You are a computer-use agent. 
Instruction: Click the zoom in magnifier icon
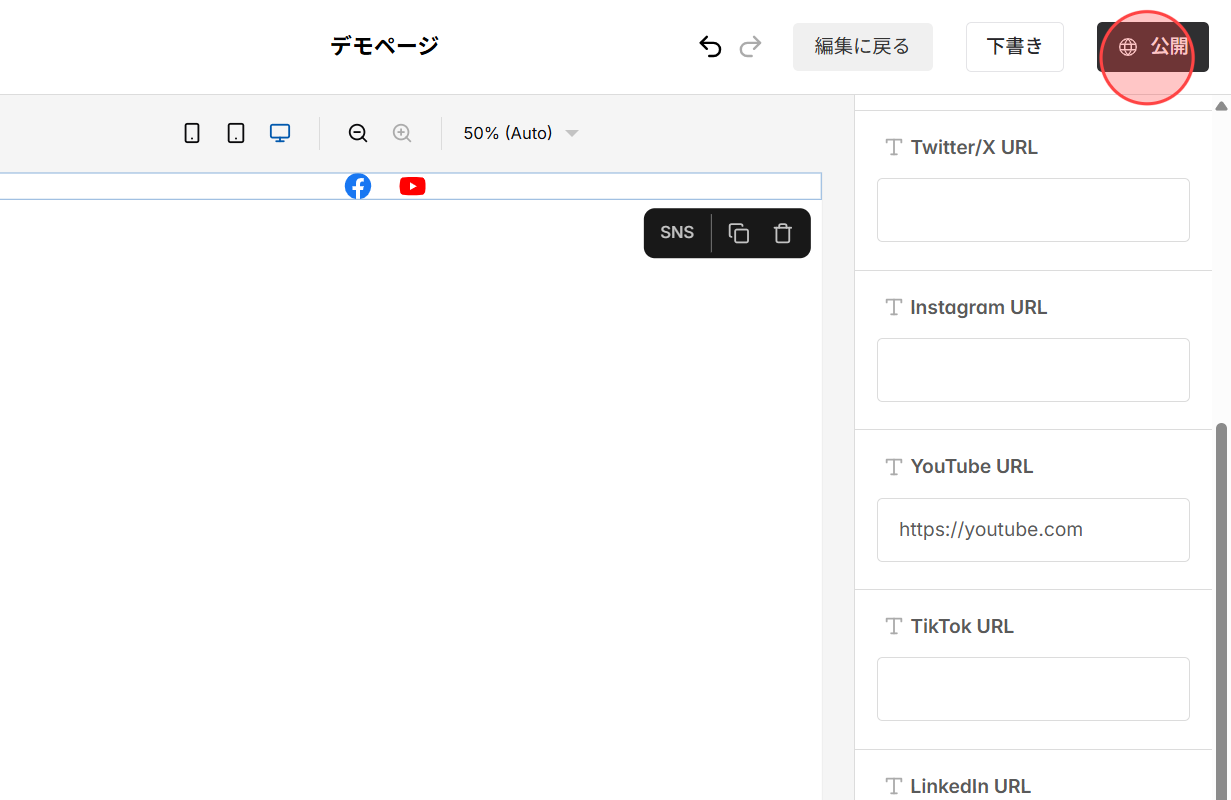click(402, 132)
